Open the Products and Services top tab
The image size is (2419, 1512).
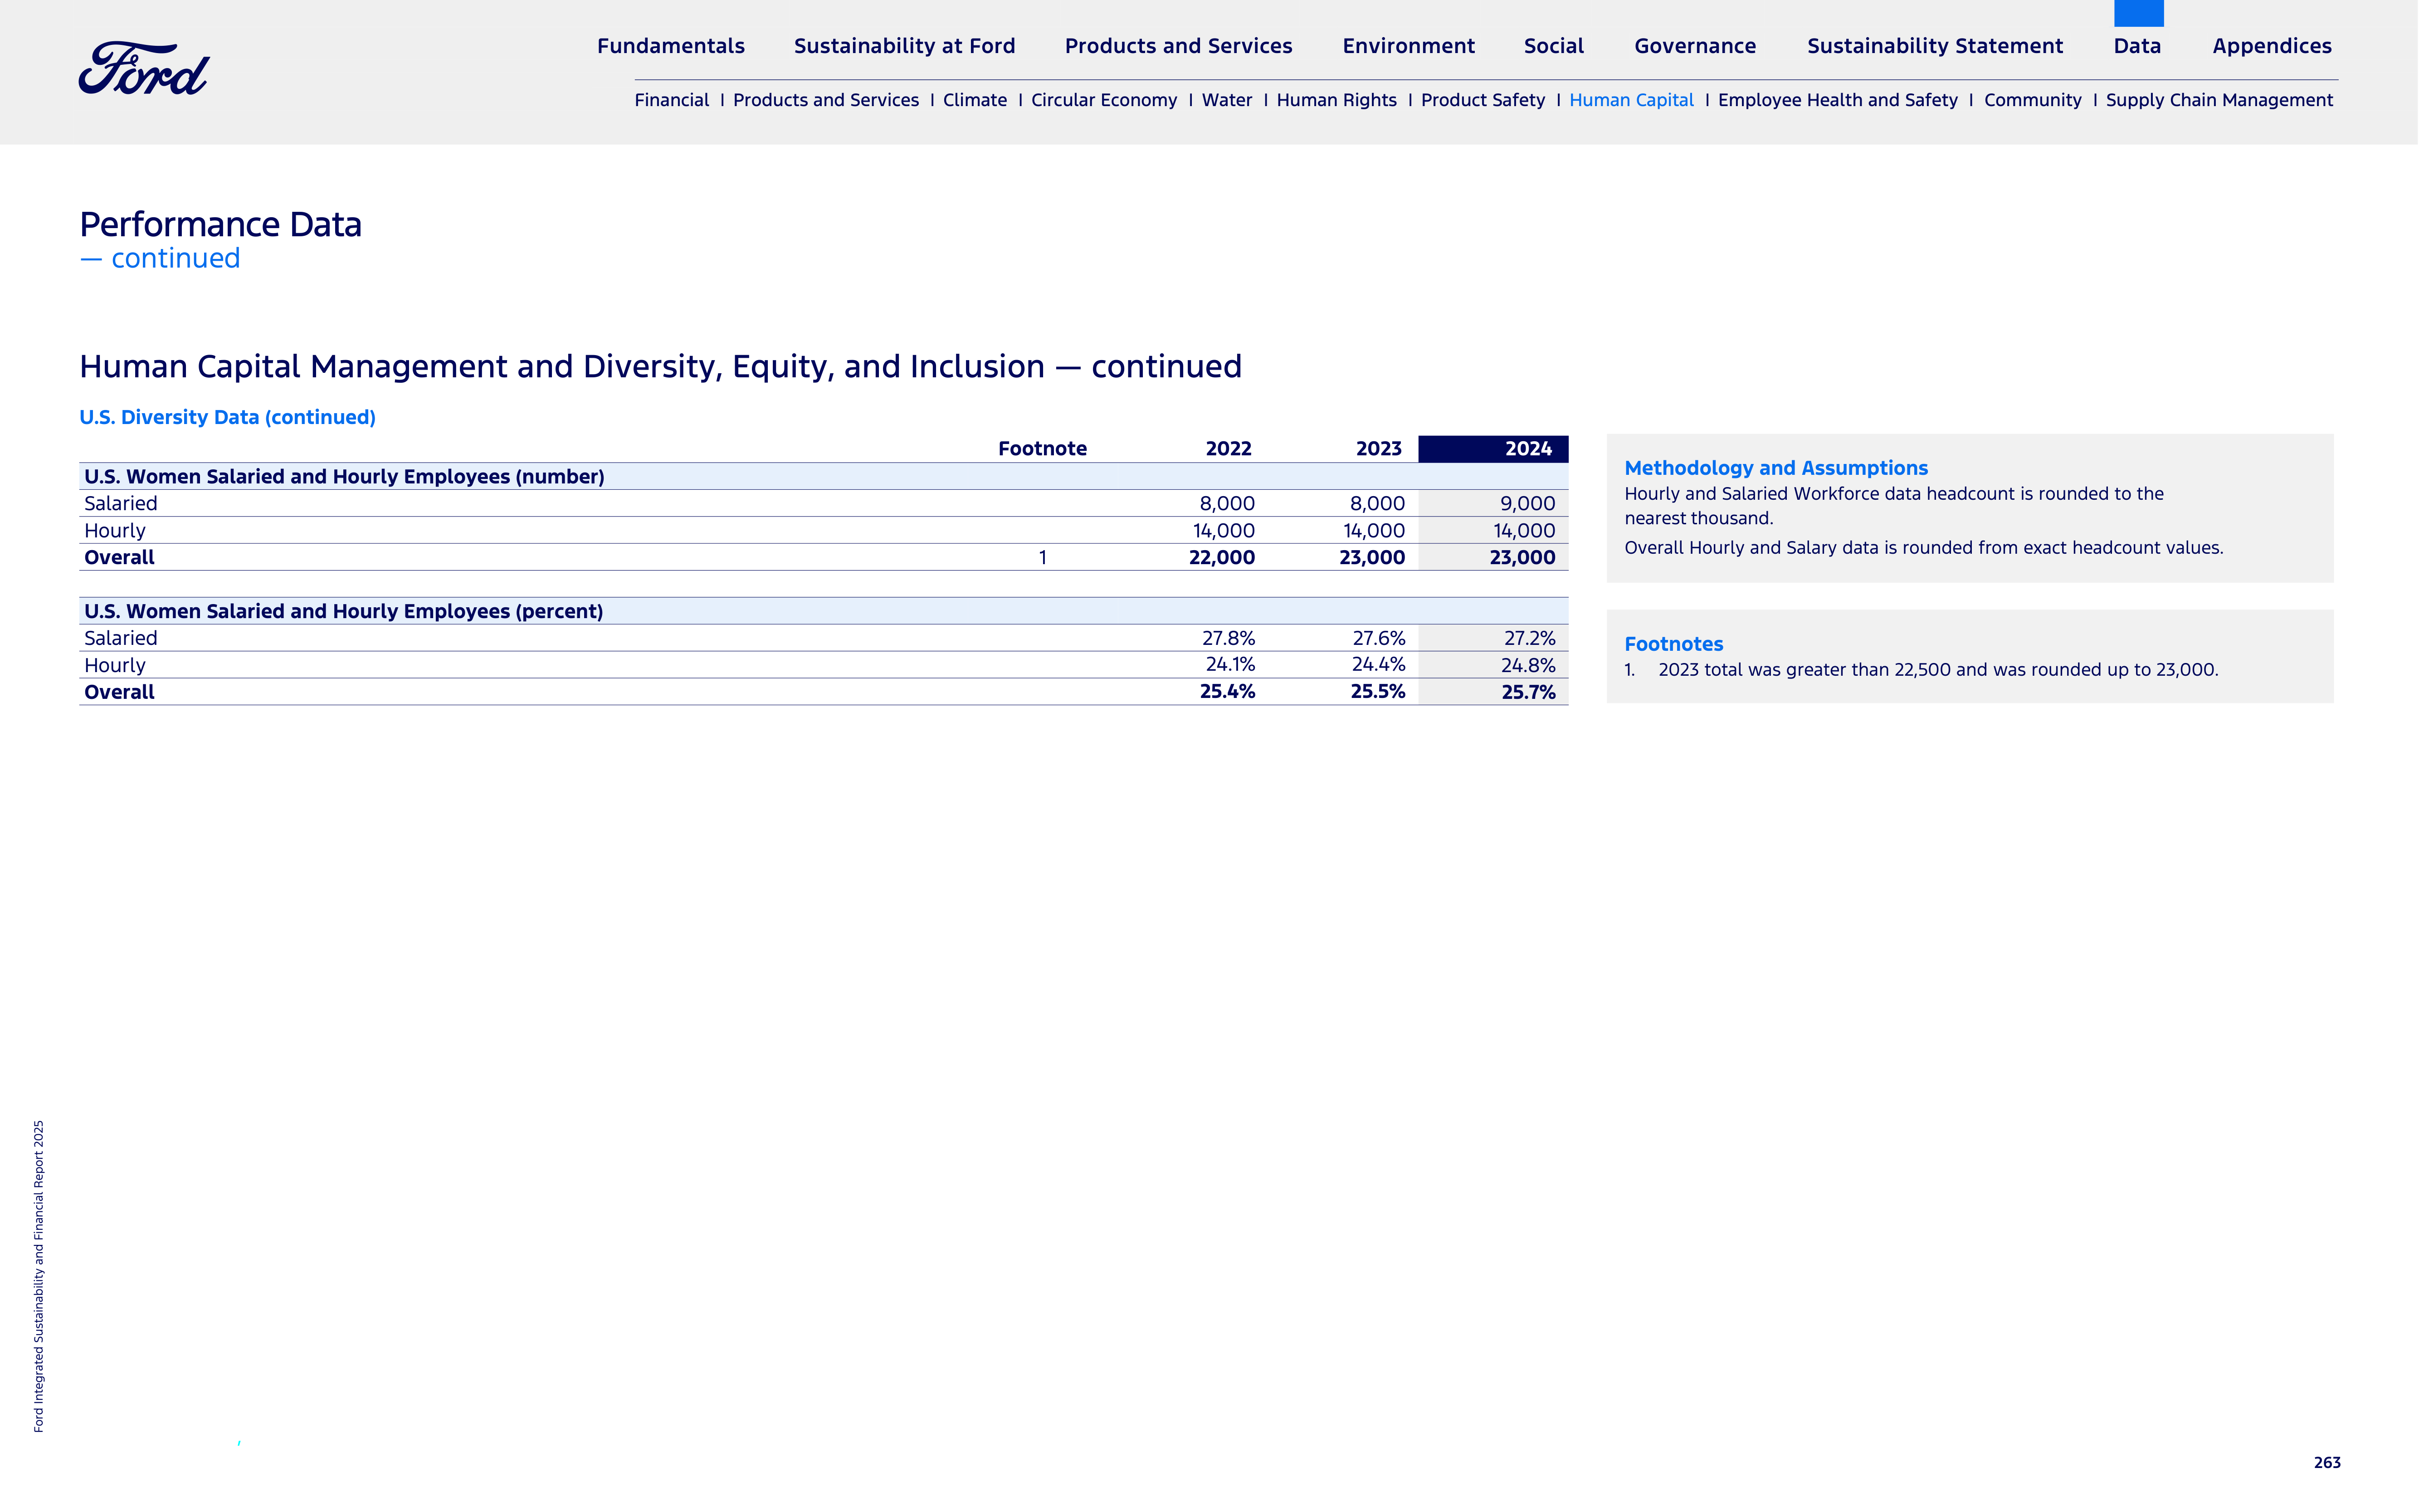1178,46
